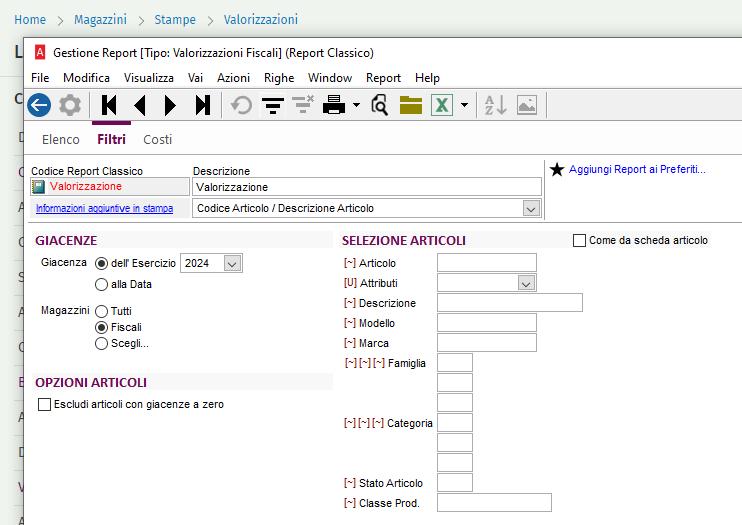Open the Azioni menu
The width and height of the screenshot is (742, 525).
(233, 78)
